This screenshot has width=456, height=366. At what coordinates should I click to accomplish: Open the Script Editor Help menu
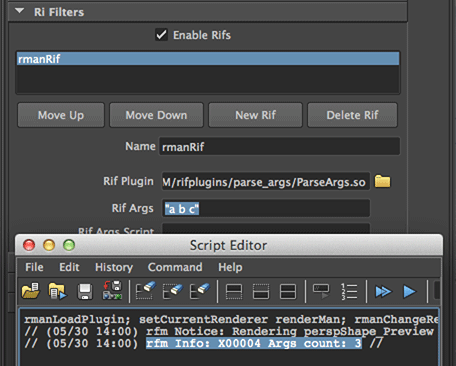(x=230, y=267)
